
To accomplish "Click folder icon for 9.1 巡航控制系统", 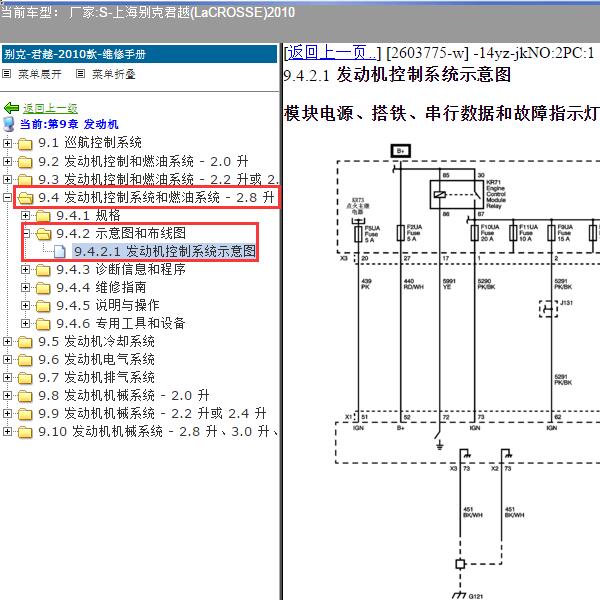I will coord(25,143).
